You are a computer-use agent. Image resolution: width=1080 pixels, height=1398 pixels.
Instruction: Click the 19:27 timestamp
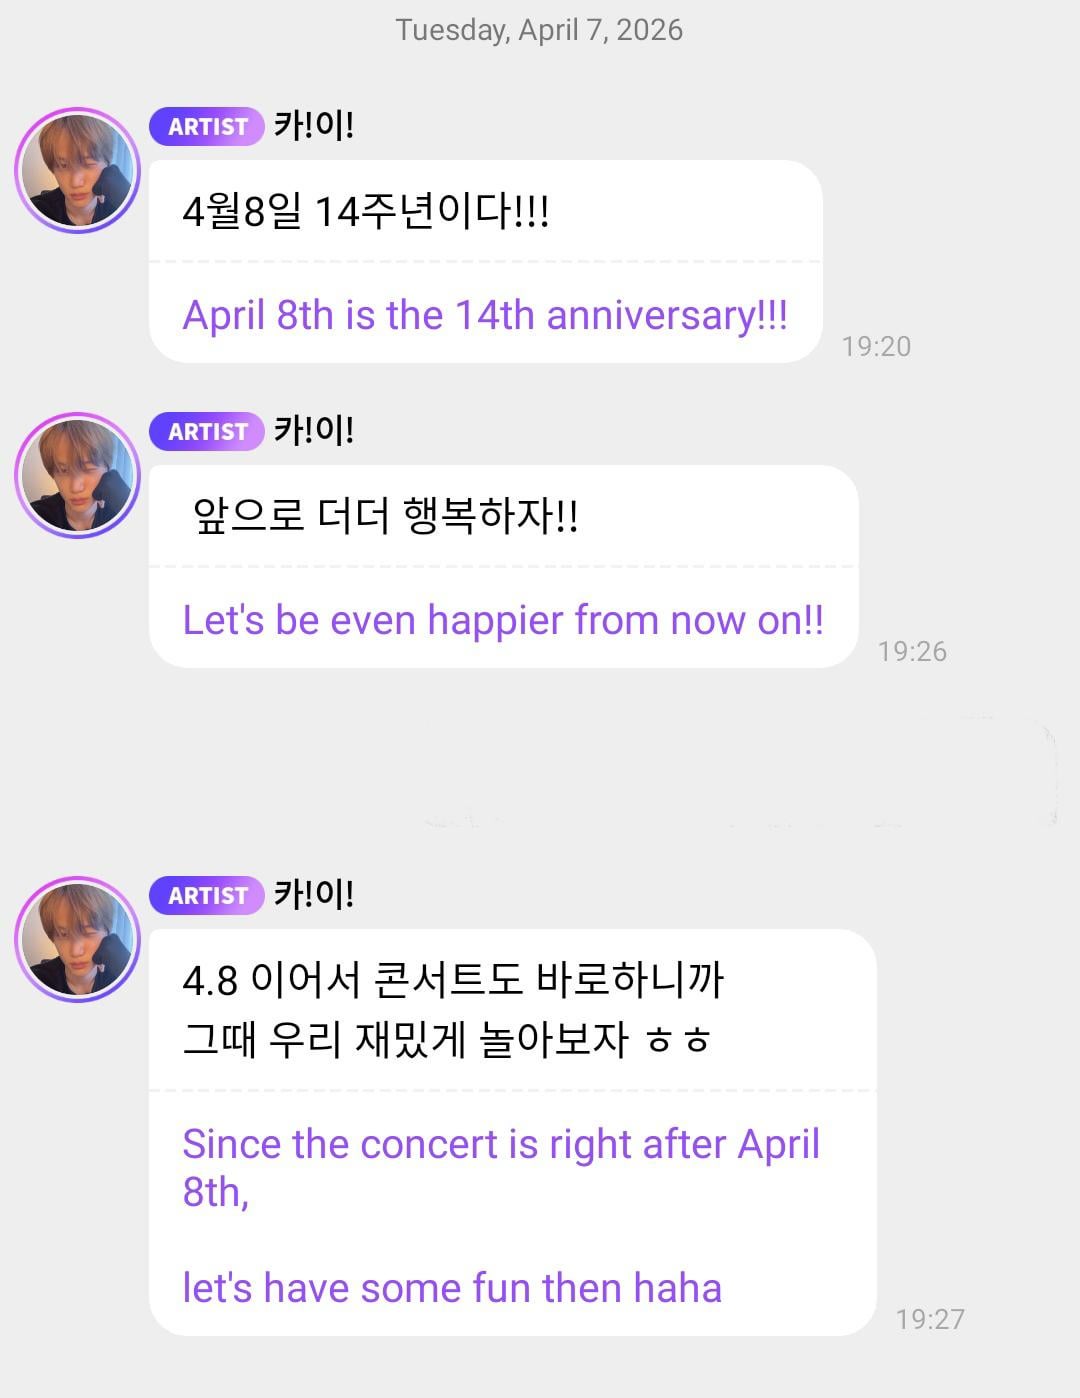[x=930, y=1319]
